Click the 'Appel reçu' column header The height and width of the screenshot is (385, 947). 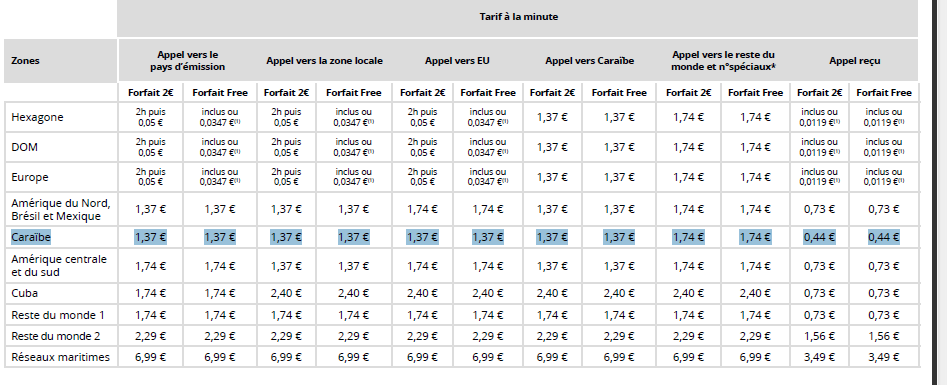pos(855,60)
